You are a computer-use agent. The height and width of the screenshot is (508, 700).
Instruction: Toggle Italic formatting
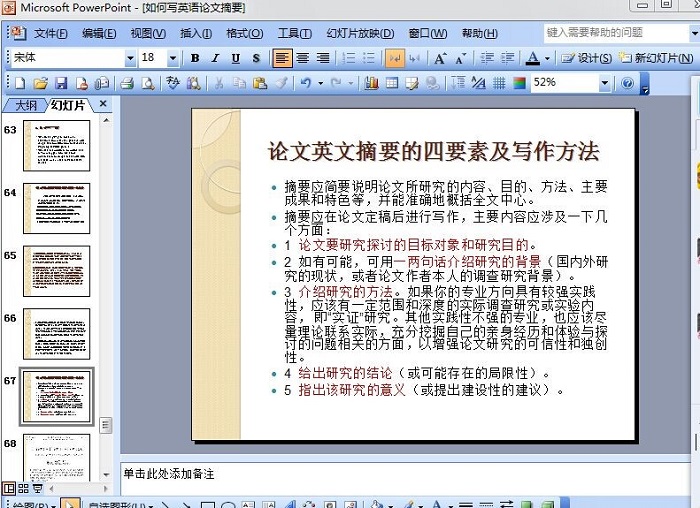tap(216, 58)
